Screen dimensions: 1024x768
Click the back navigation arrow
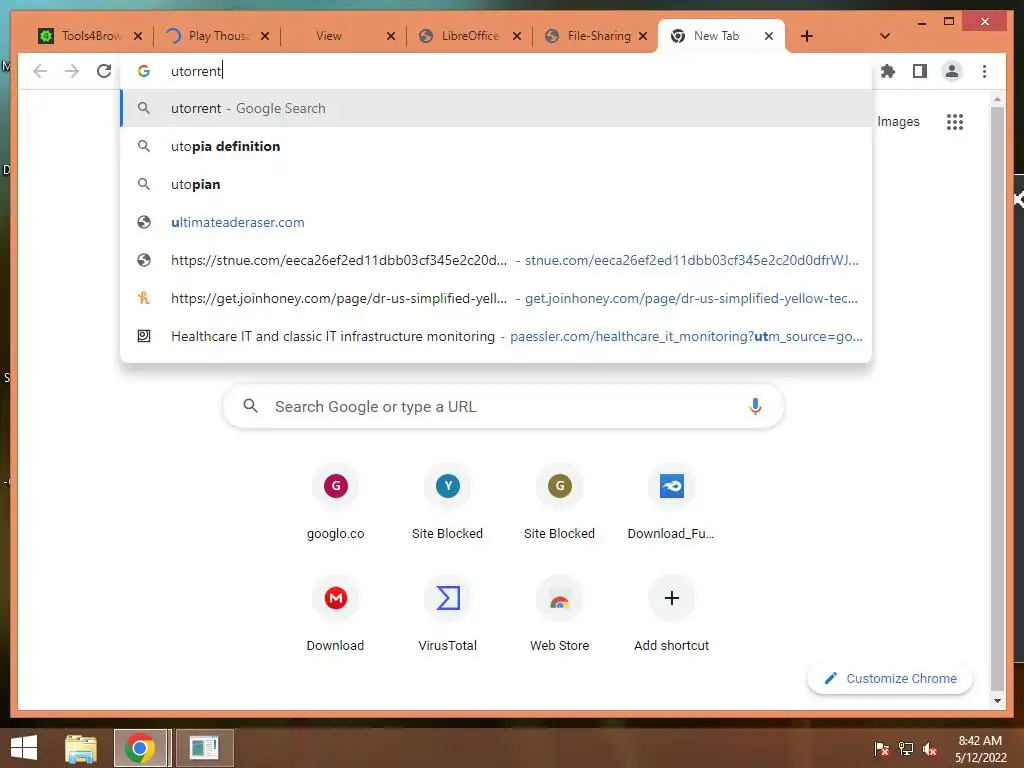tap(40, 71)
